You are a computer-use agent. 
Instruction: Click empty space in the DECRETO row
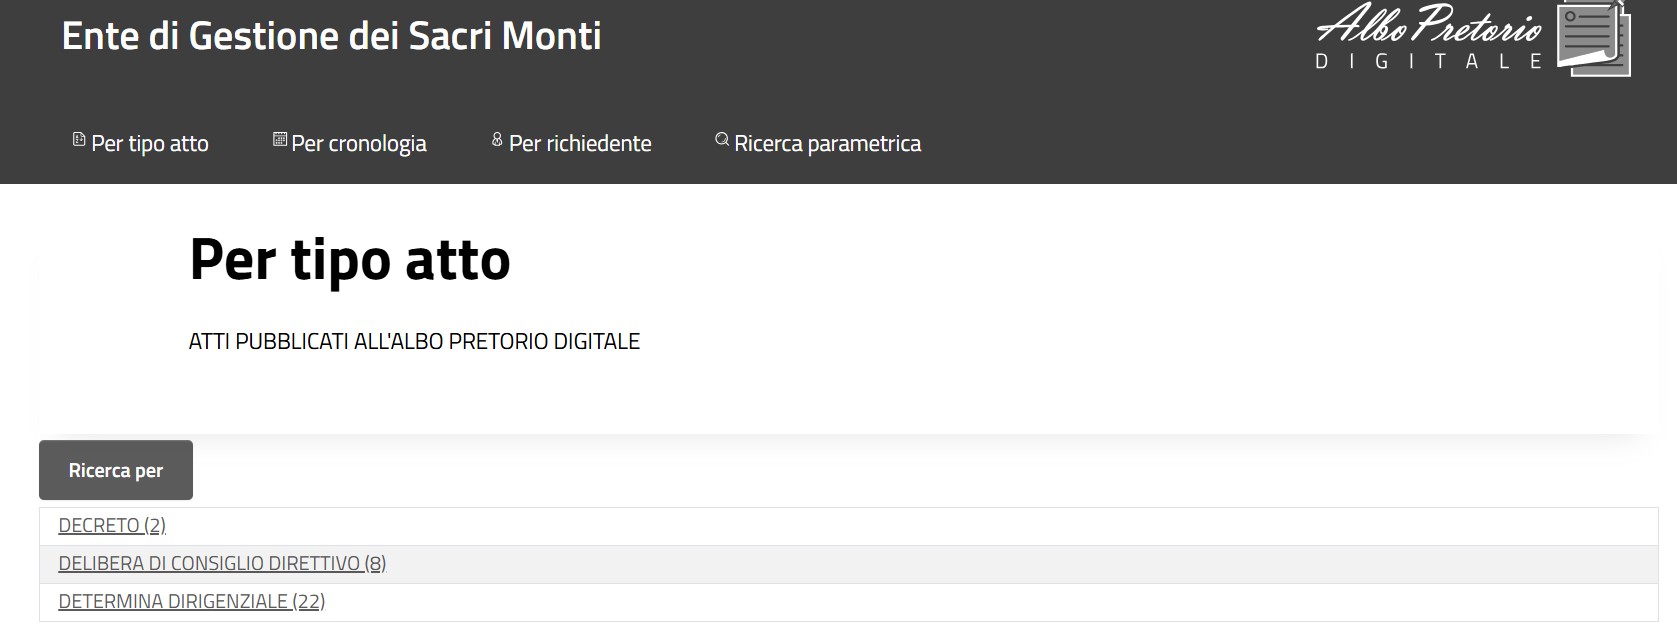[x=900, y=526]
